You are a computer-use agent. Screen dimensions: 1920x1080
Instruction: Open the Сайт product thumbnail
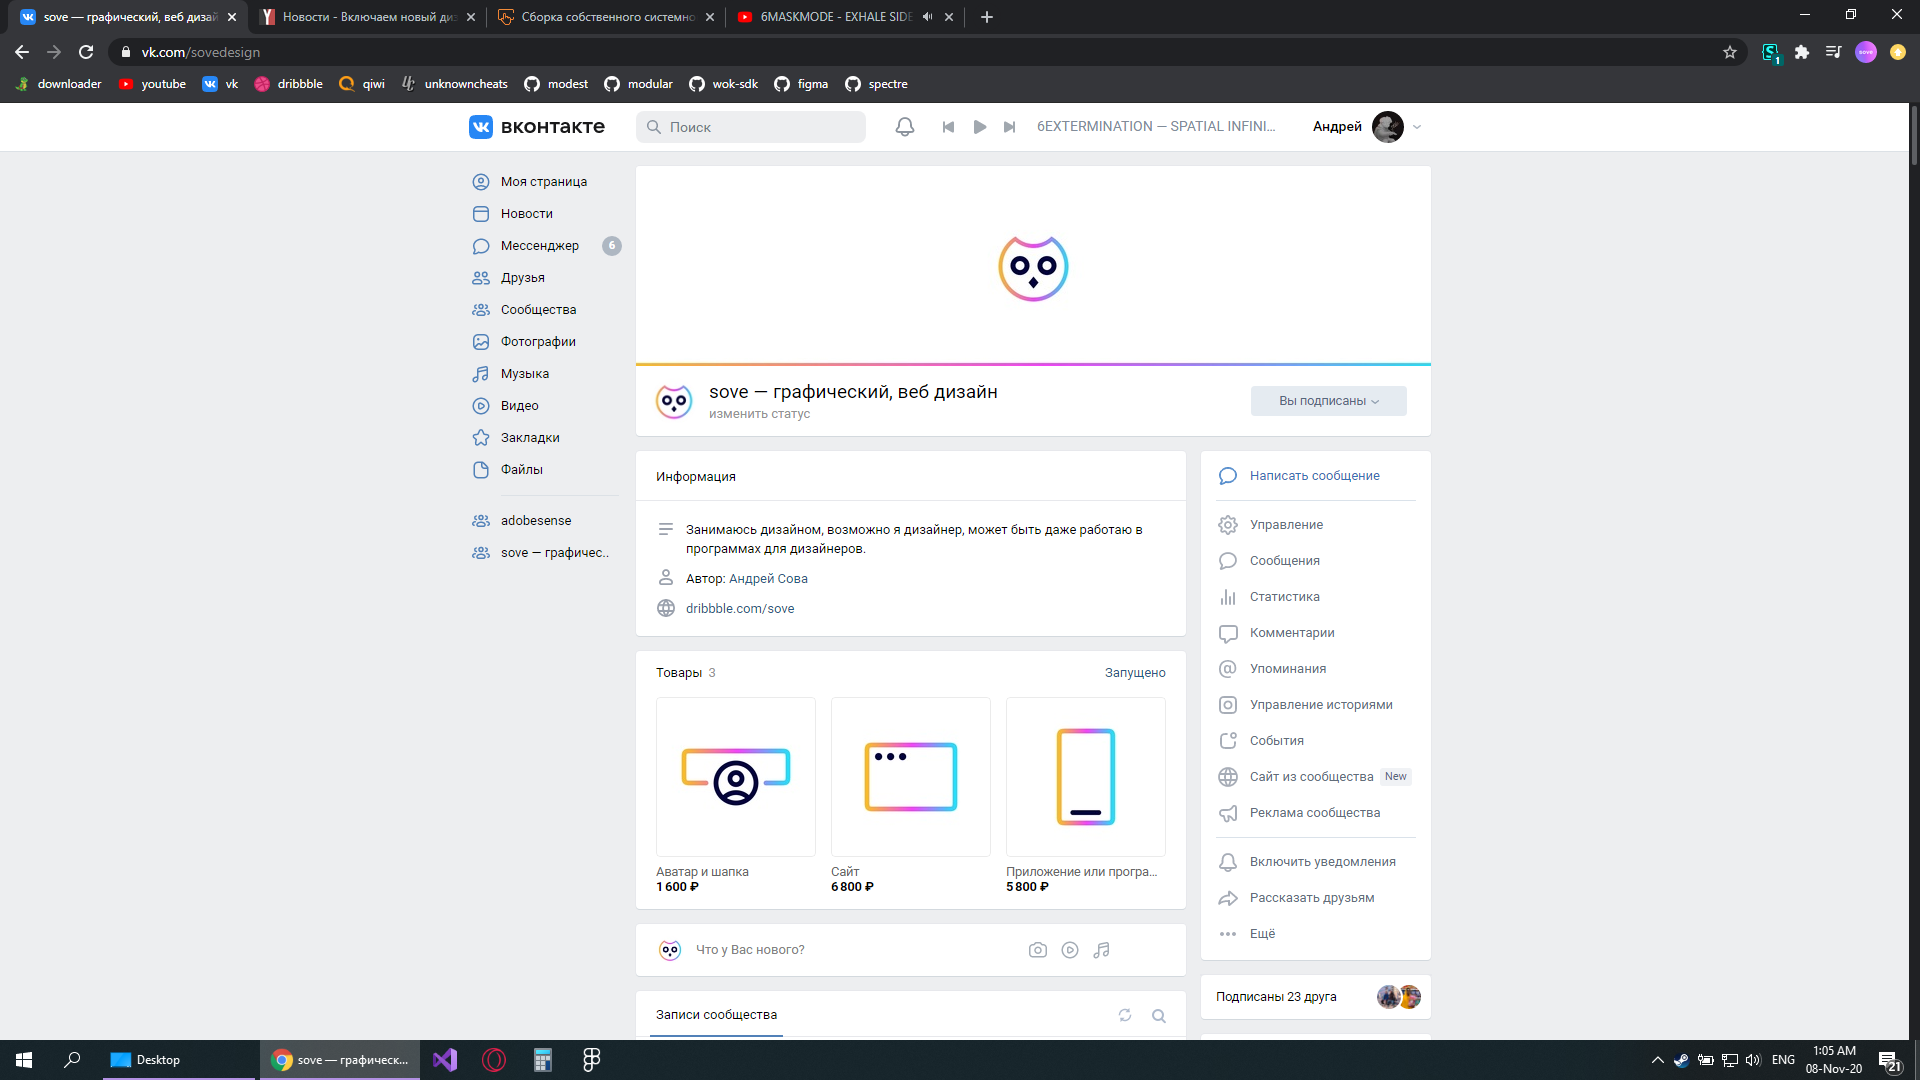click(x=910, y=777)
